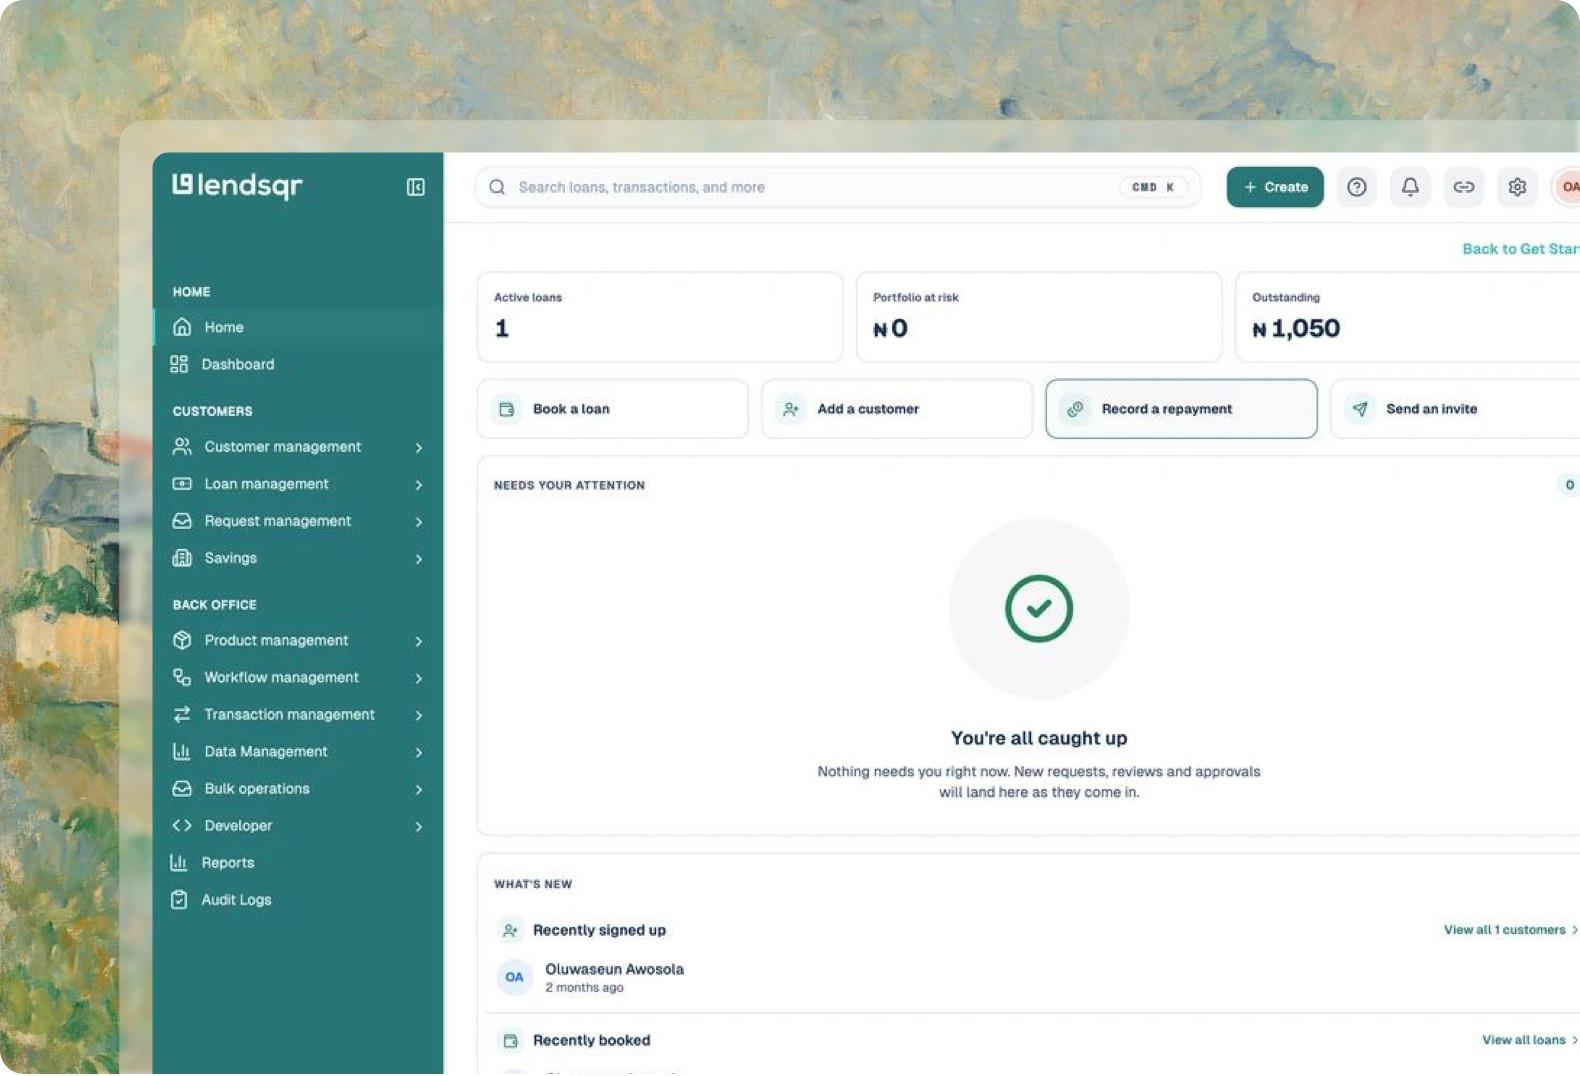This screenshot has width=1580, height=1076.
Task: Click Book a loan button
Action: [x=613, y=409]
